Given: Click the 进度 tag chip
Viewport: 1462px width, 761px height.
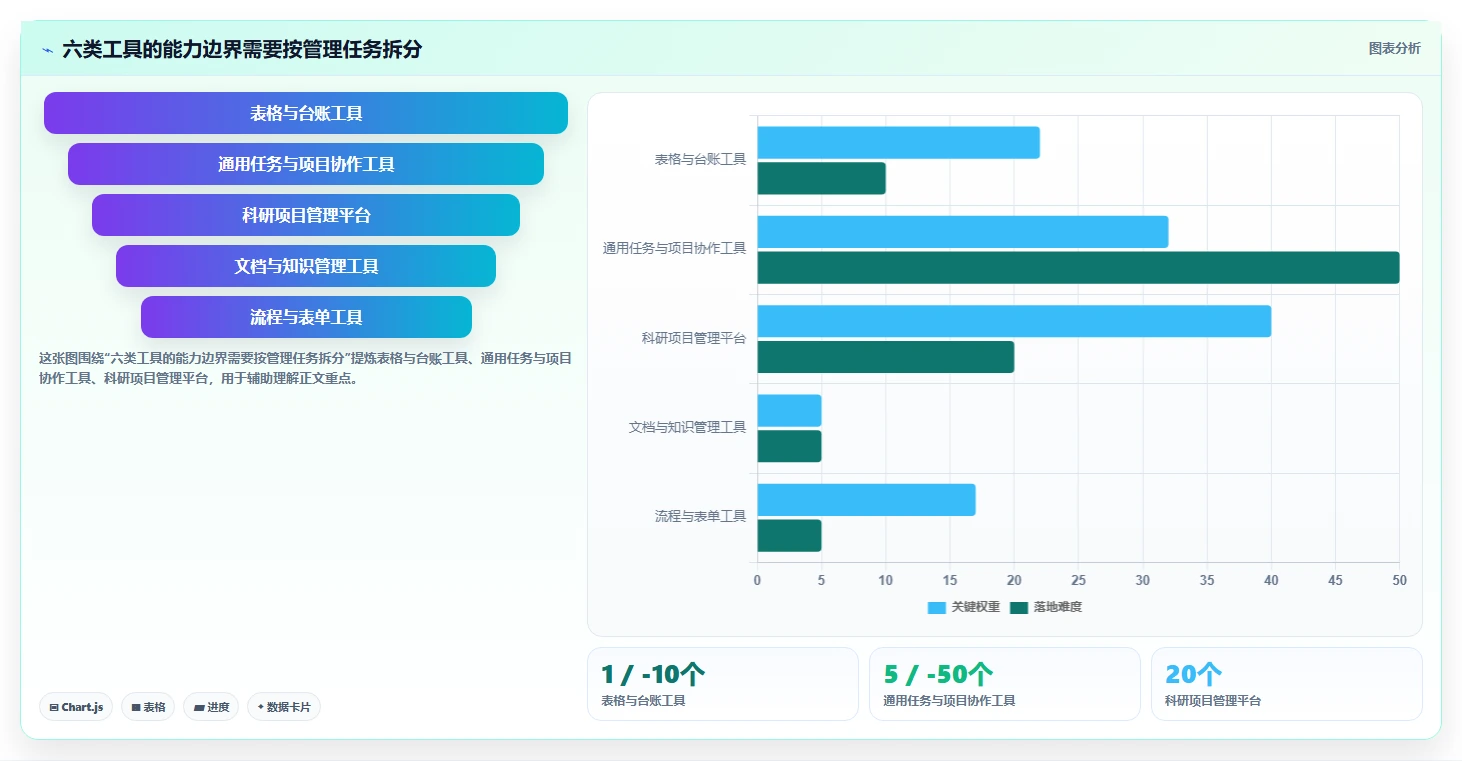Looking at the screenshot, I should pos(211,707).
